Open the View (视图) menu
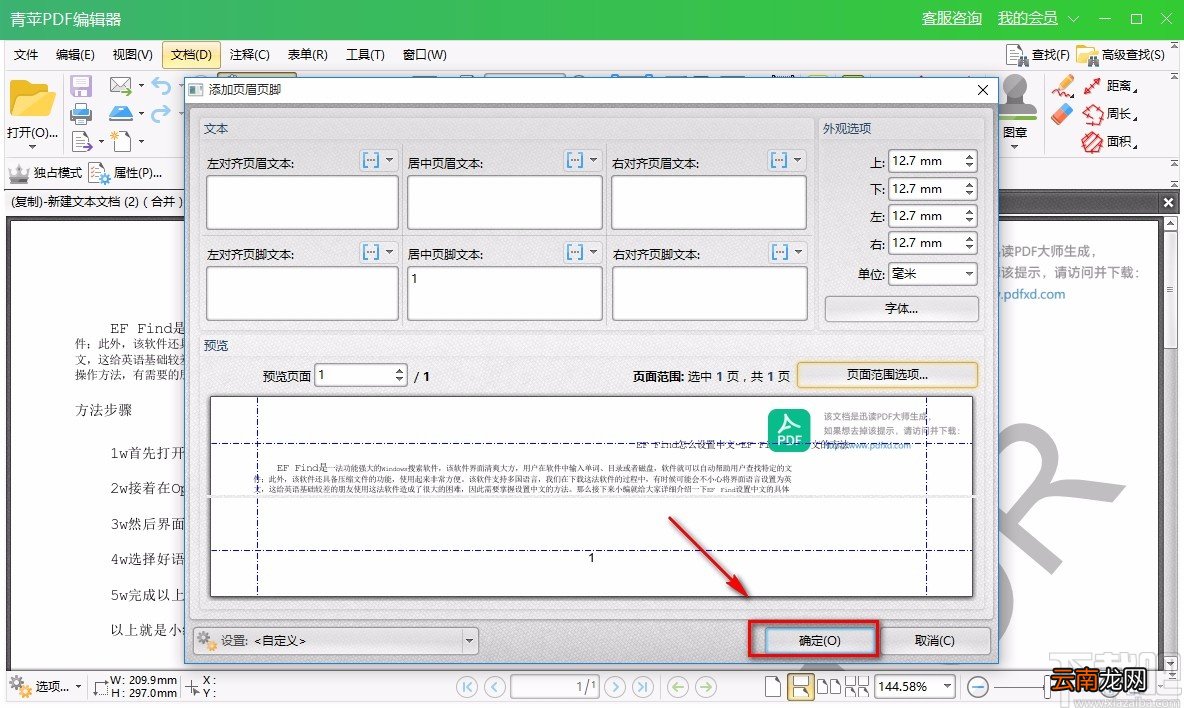 pos(132,55)
